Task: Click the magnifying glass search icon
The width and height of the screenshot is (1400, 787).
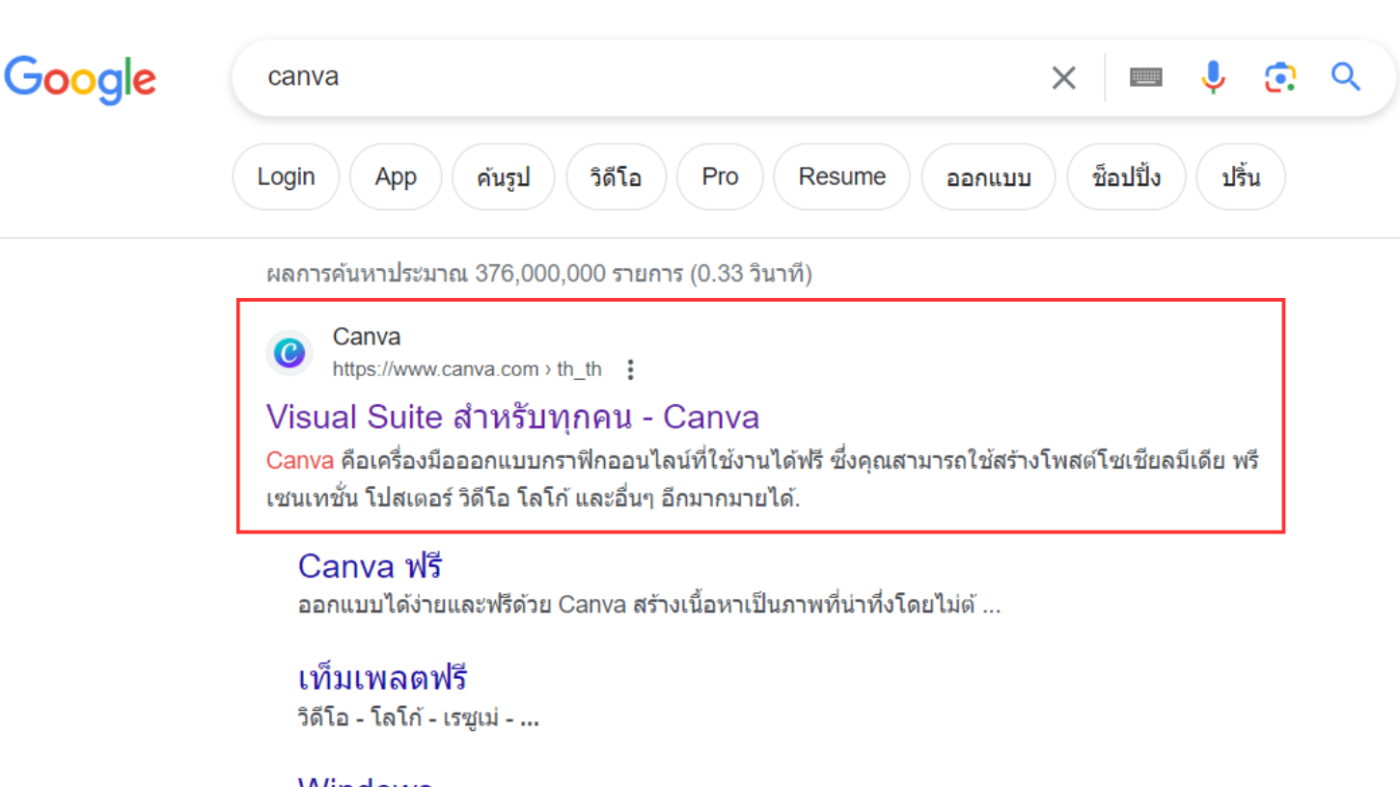Action: pyautogui.click(x=1345, y=77)
